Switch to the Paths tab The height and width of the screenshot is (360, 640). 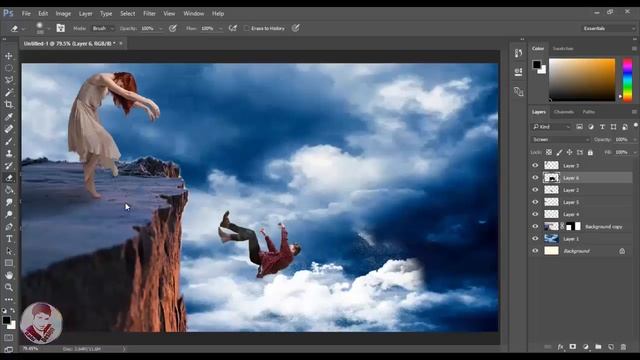[x=588, y=112]
